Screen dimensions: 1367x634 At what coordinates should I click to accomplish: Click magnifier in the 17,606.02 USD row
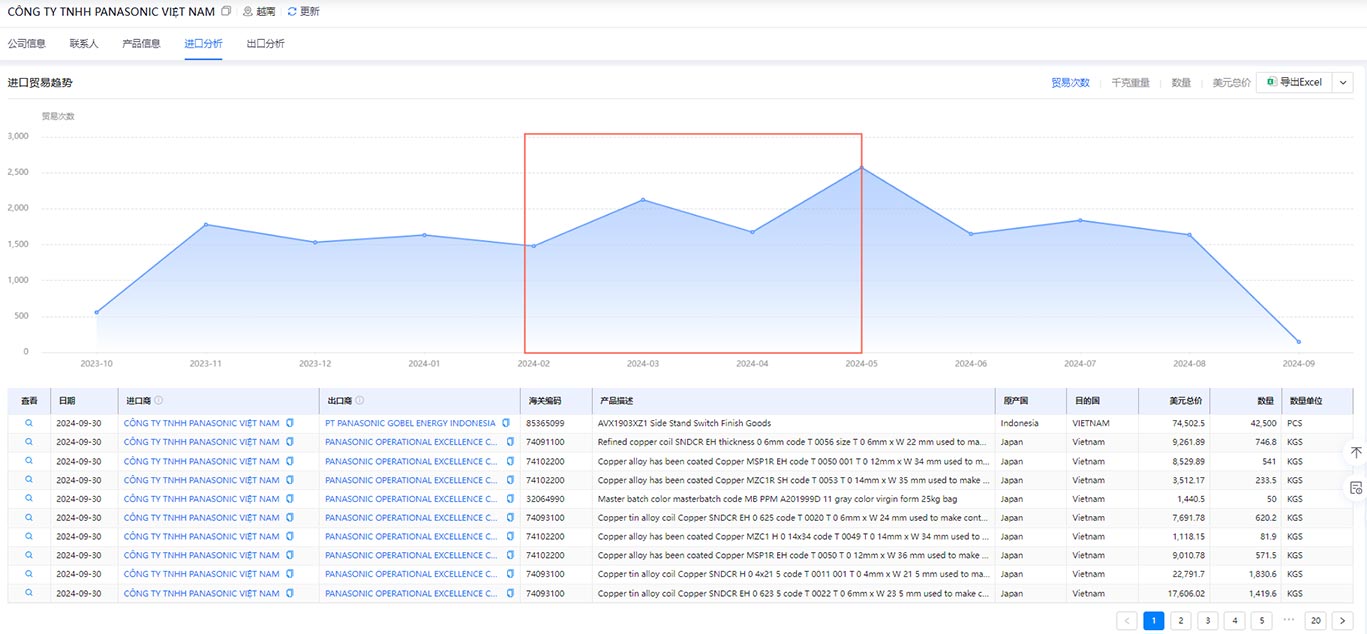29,593
